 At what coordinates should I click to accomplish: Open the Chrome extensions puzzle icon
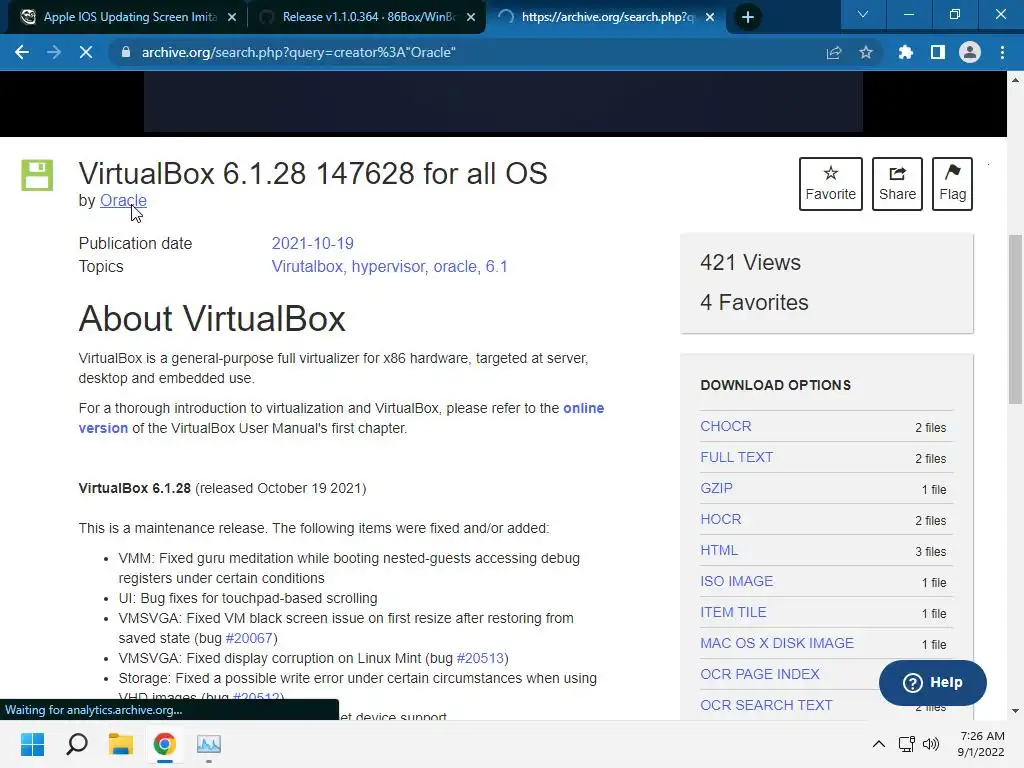[906, 52]
